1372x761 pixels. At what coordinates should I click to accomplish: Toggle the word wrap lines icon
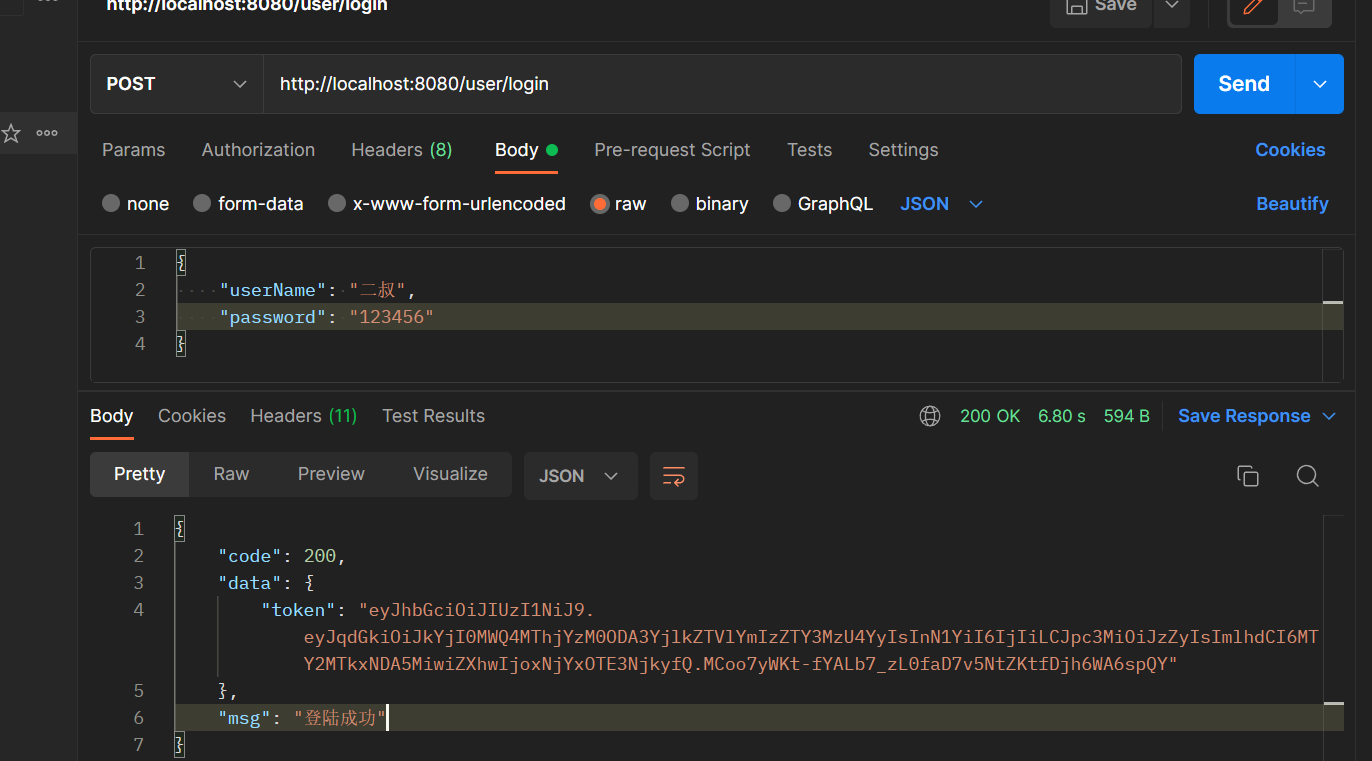click(x=674, y=476)
